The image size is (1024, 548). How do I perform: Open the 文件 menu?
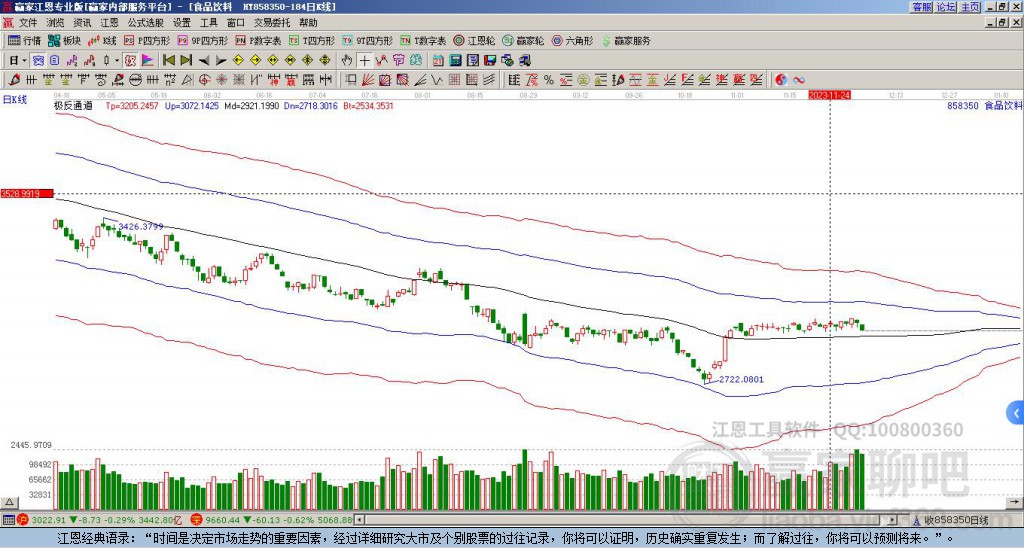tap(28, 23)
